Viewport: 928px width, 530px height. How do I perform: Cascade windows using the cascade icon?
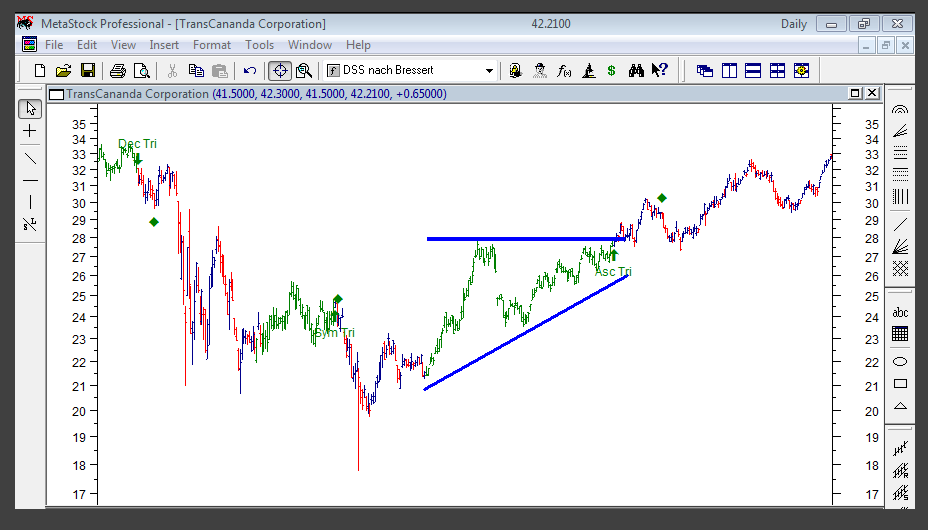pos(704,71)
